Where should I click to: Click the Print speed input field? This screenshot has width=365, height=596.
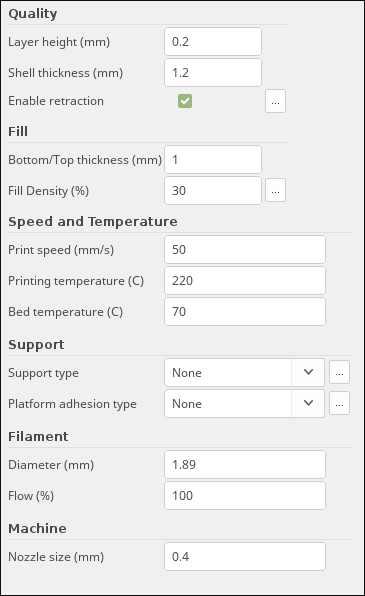click(245, 249)
